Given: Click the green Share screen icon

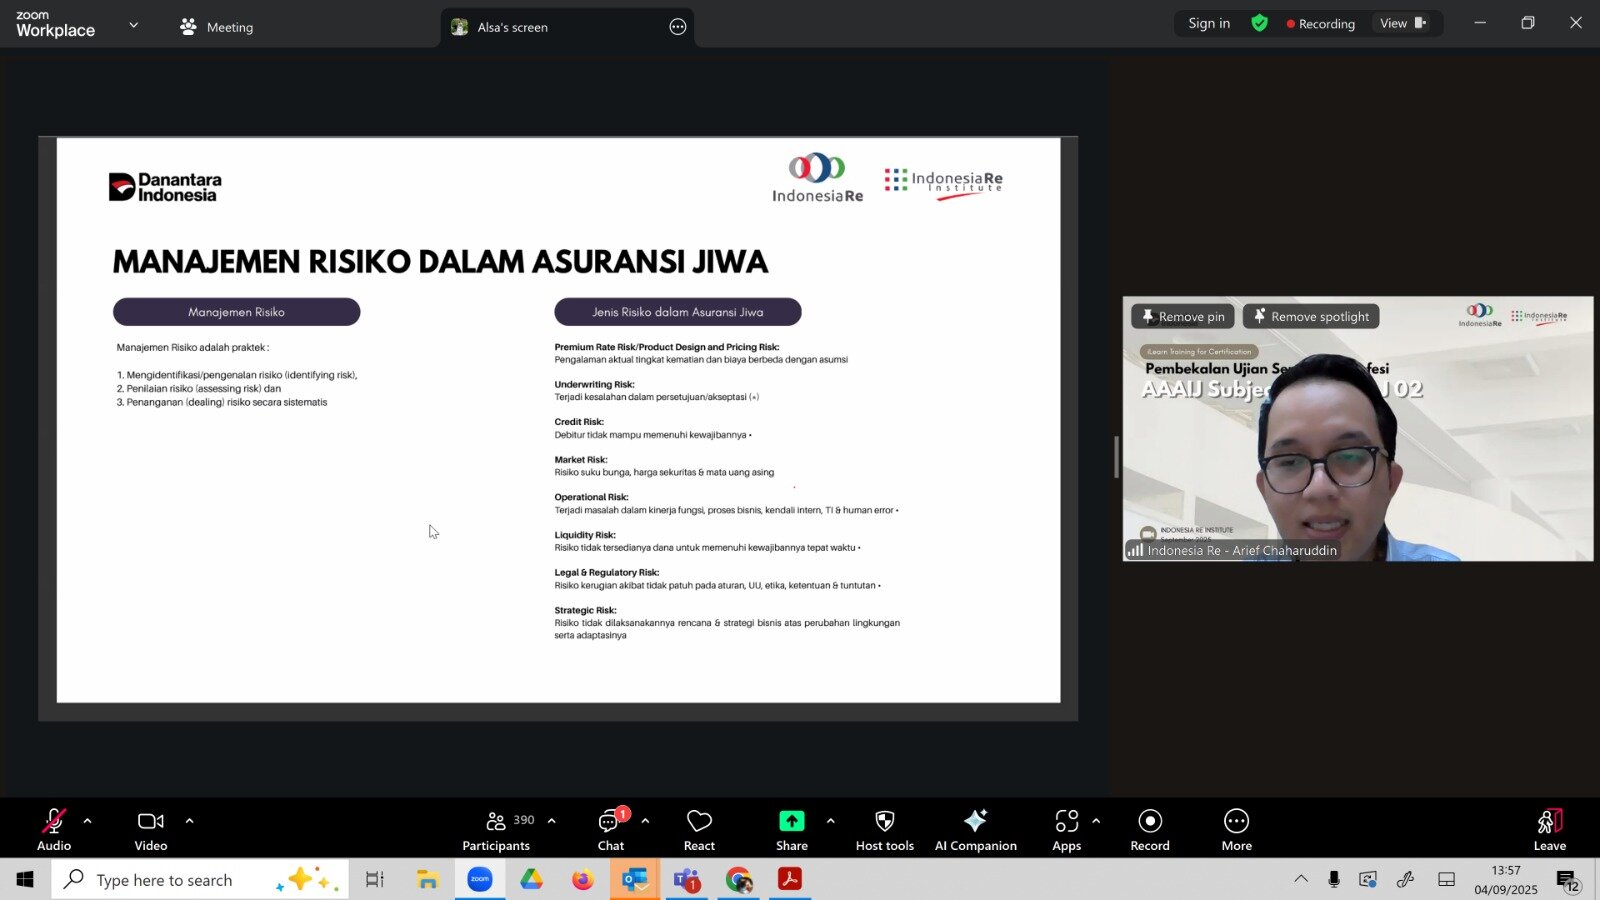Looking at the screenshot, I should [x=791, y=821].
